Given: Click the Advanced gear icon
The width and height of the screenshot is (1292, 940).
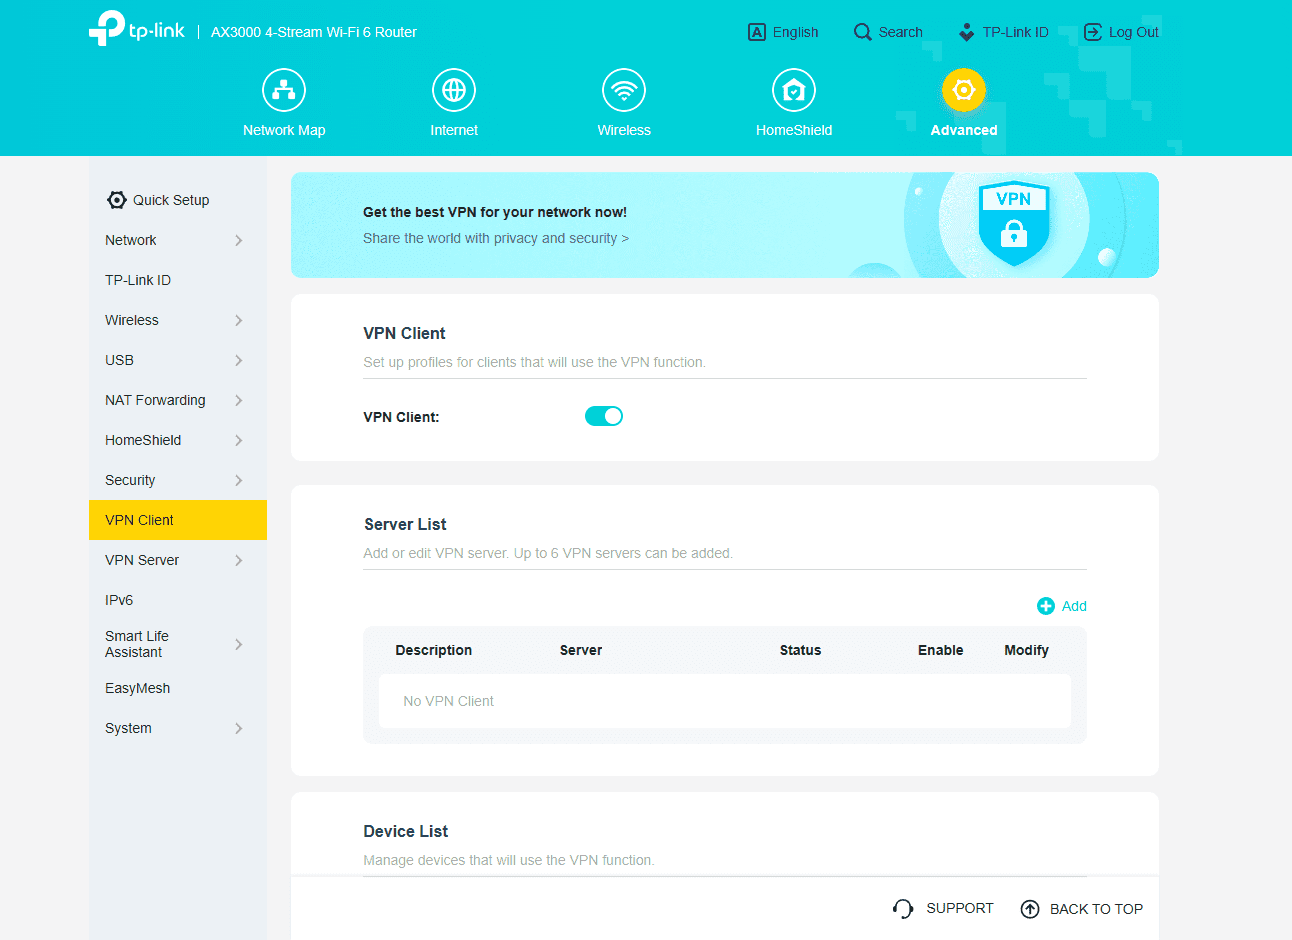Looking at the screenshot, I should pyautogui.click(x=963, y=89).
